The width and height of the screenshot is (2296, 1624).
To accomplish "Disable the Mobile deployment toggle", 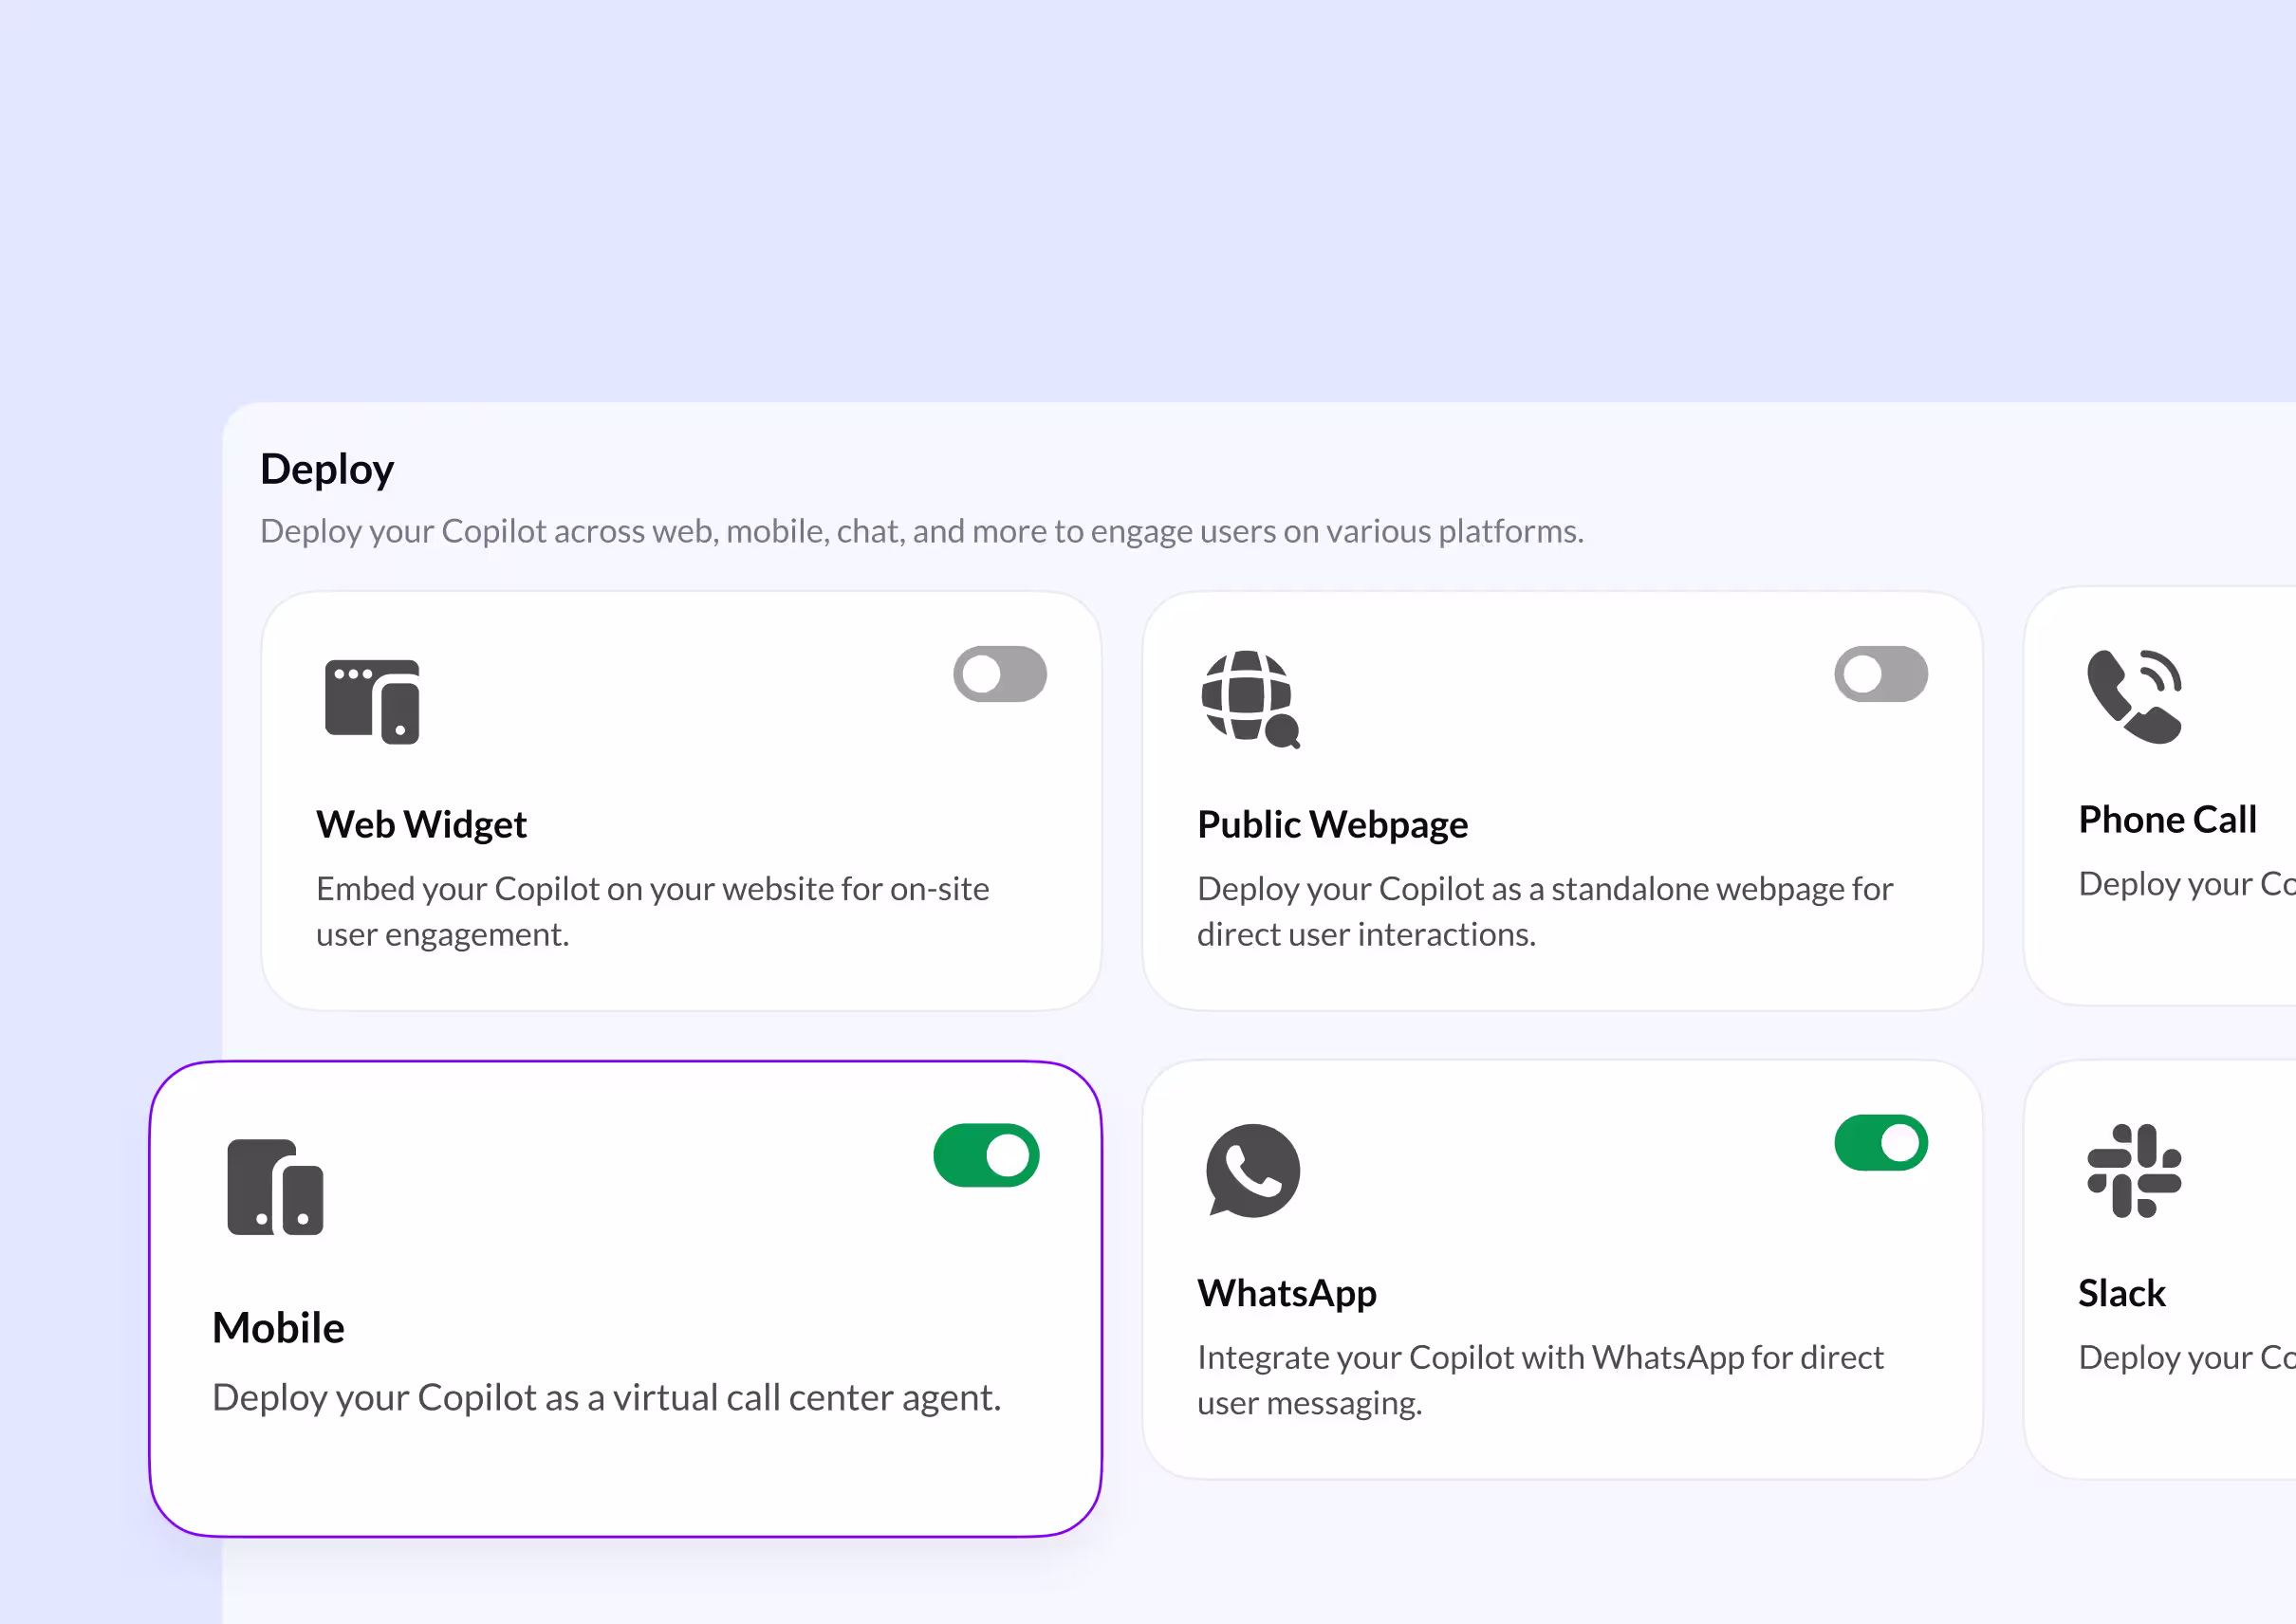I will [986, 1155].
